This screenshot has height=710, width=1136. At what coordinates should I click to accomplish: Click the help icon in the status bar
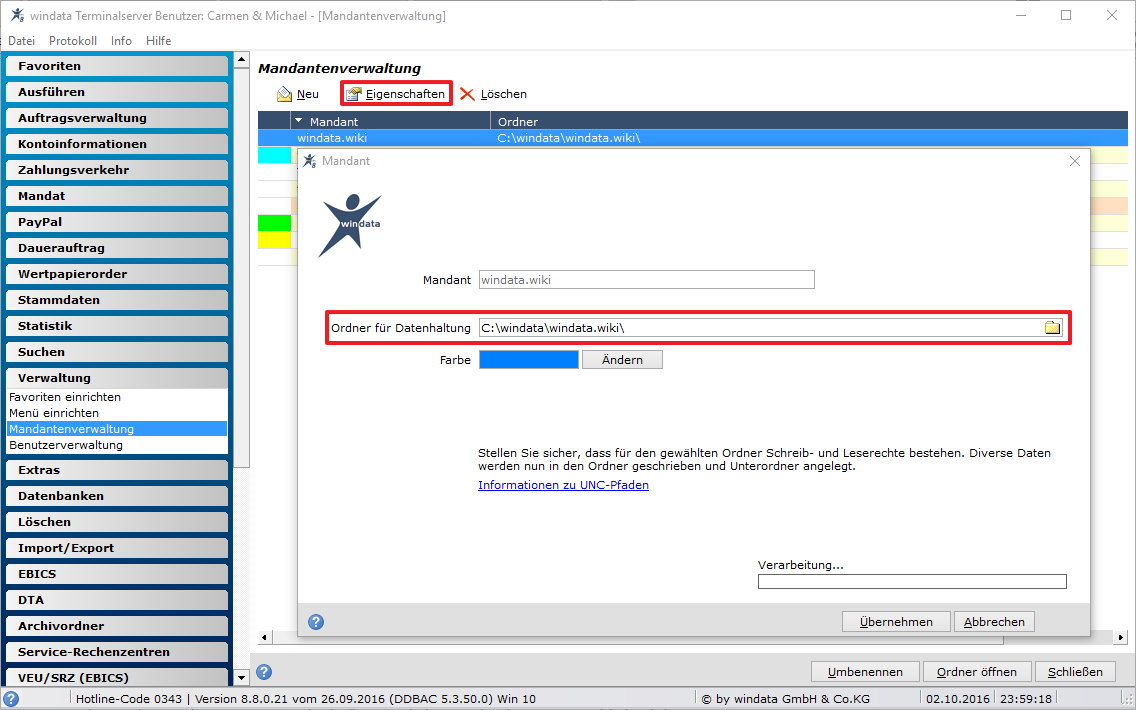coord(11,699)
